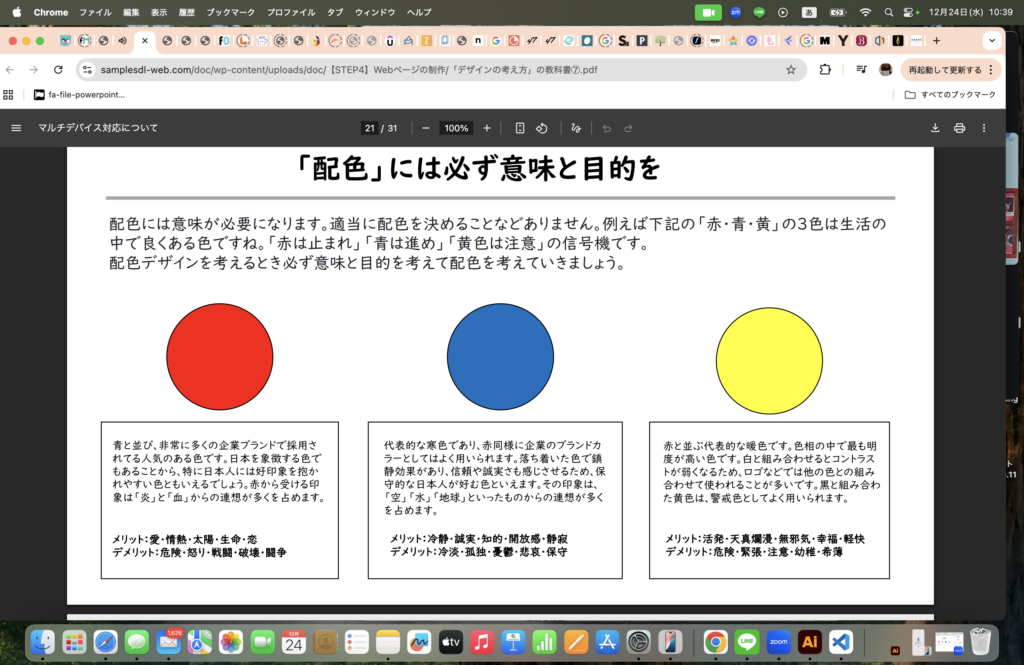Open PDF viewer more actions menu
Screen dimensions: 1024x665
pos(984,128)
